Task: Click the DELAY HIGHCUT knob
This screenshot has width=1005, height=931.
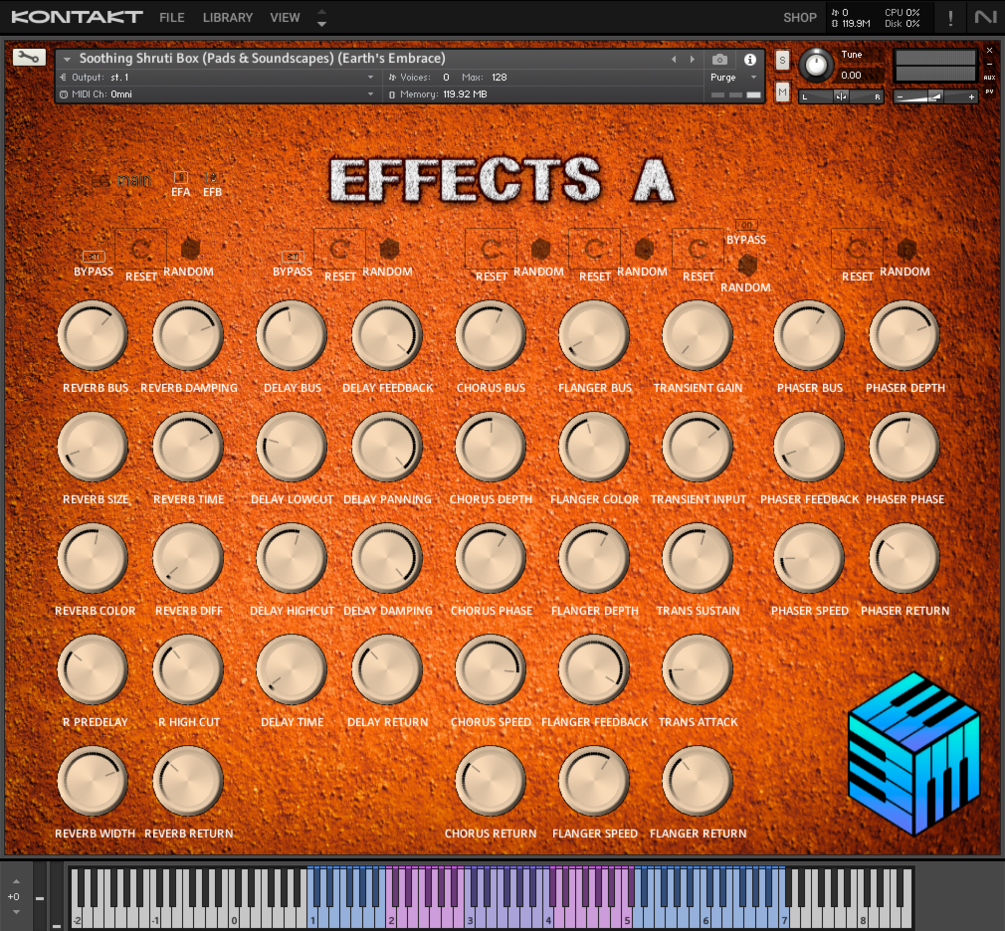Action: tap(292, 559)
